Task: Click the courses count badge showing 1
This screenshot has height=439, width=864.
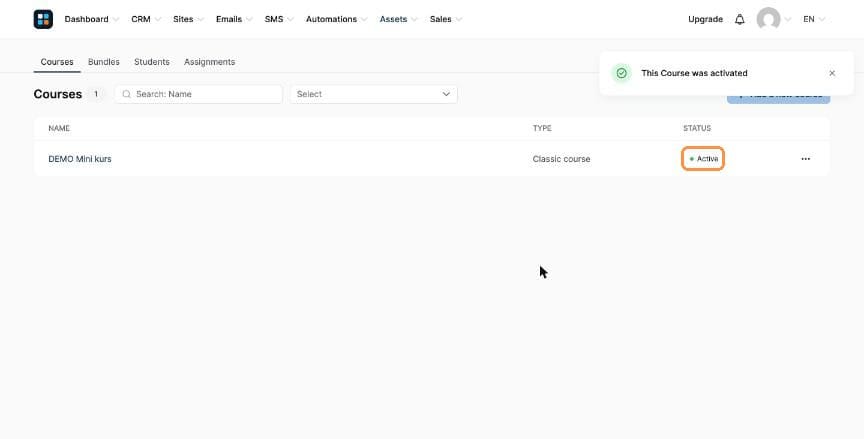Action: coord(96,94)
